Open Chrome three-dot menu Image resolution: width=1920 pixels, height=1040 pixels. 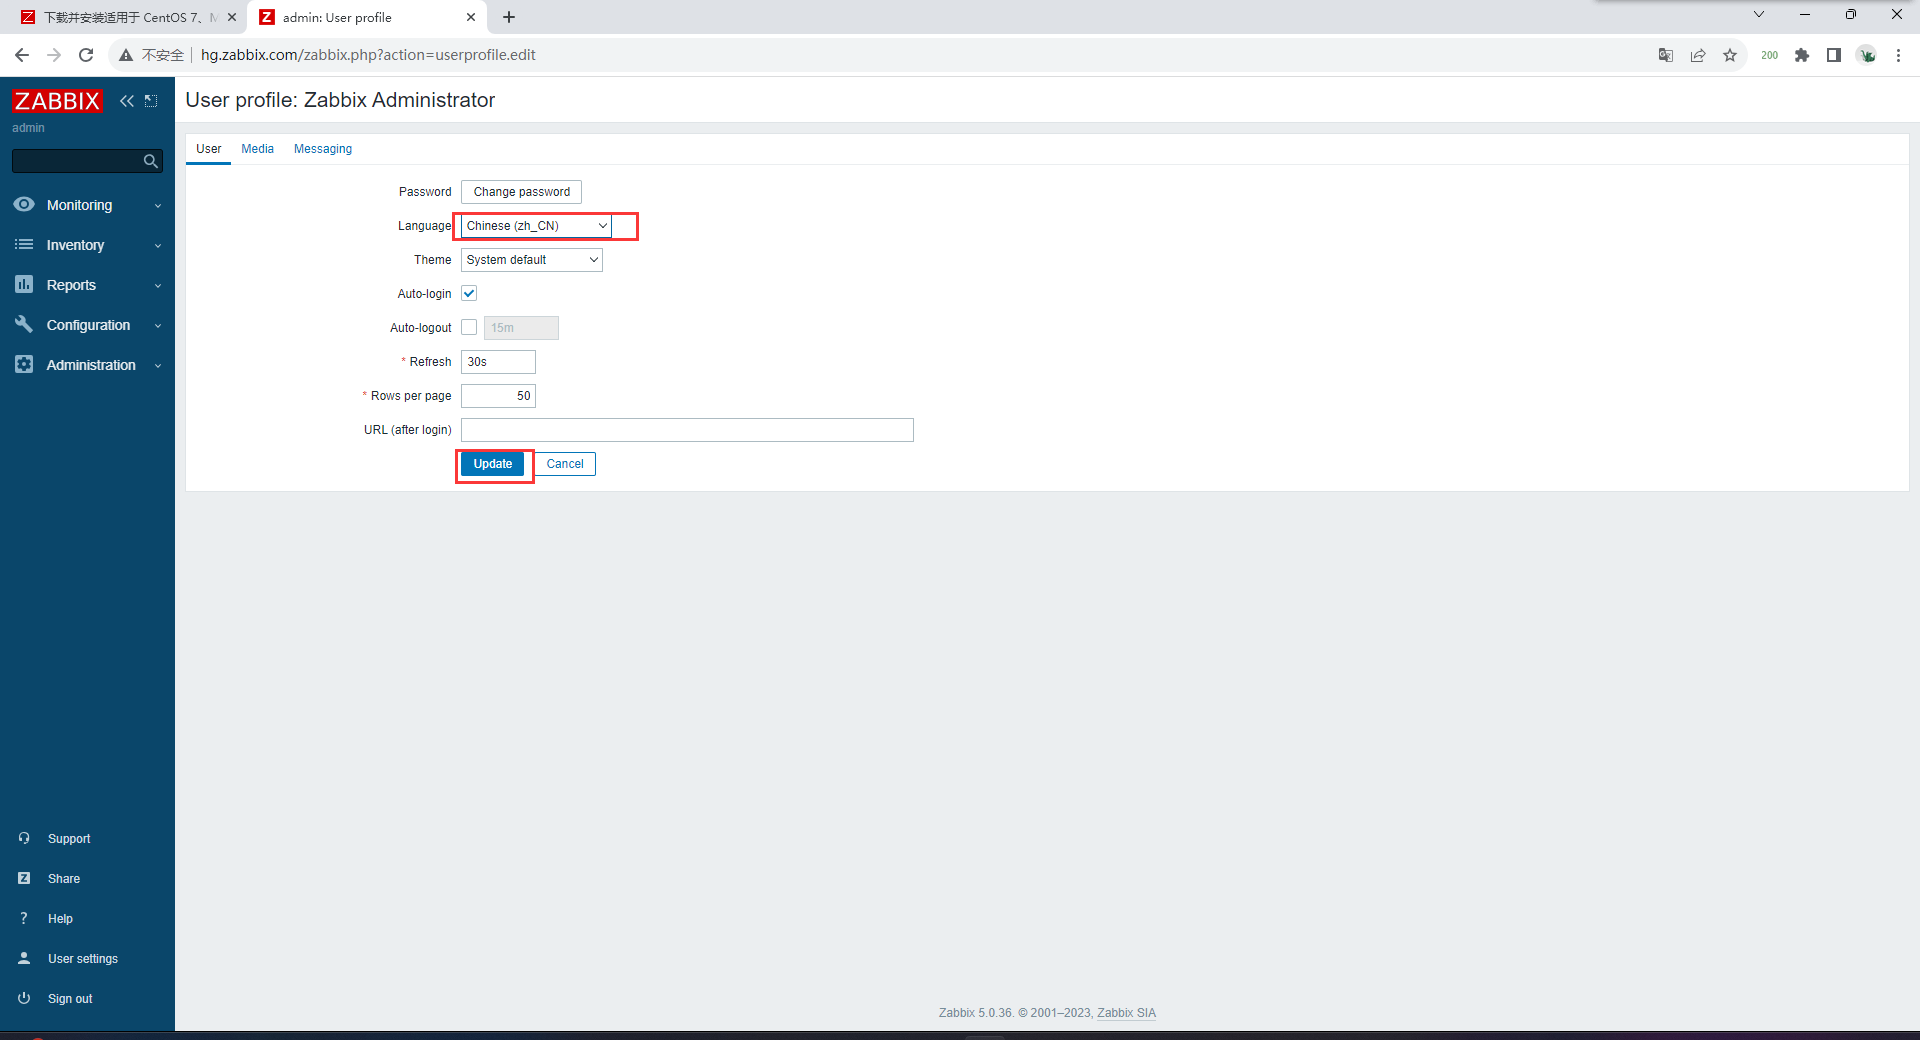pyautogui.click(x=1898, y=55)
